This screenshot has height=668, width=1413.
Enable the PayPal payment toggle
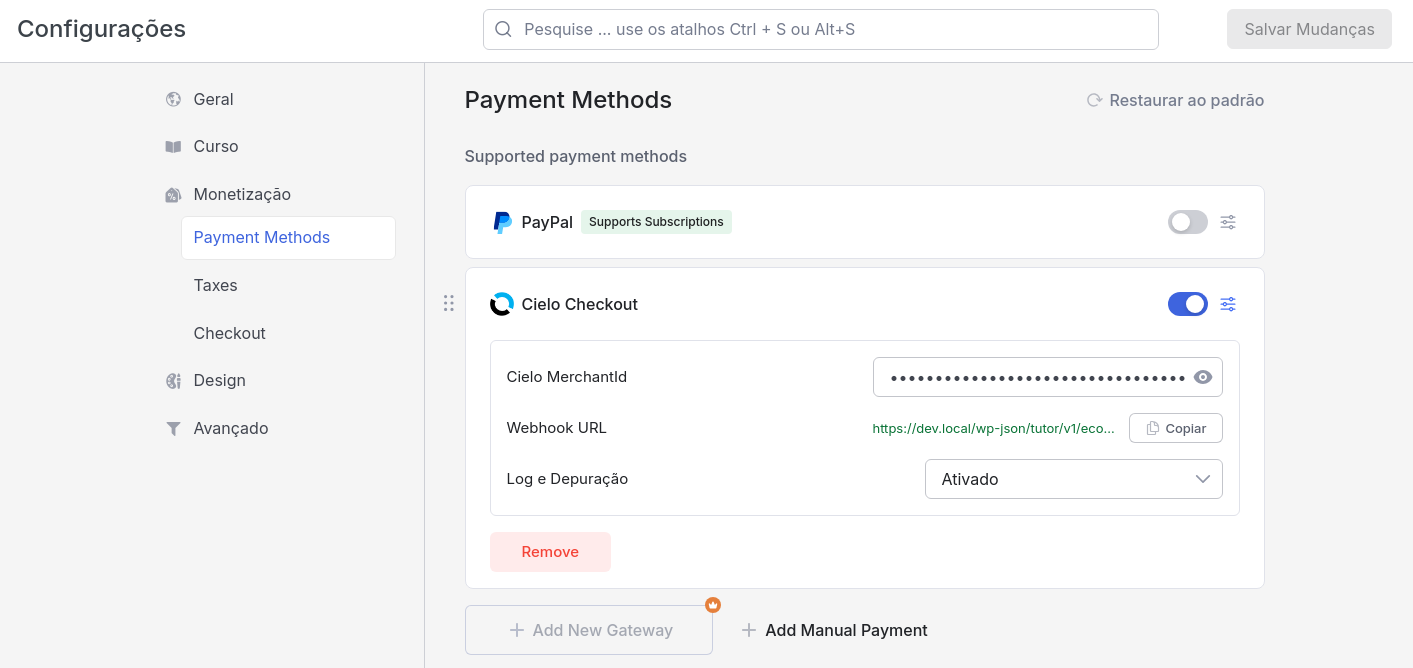(1187, 222)
